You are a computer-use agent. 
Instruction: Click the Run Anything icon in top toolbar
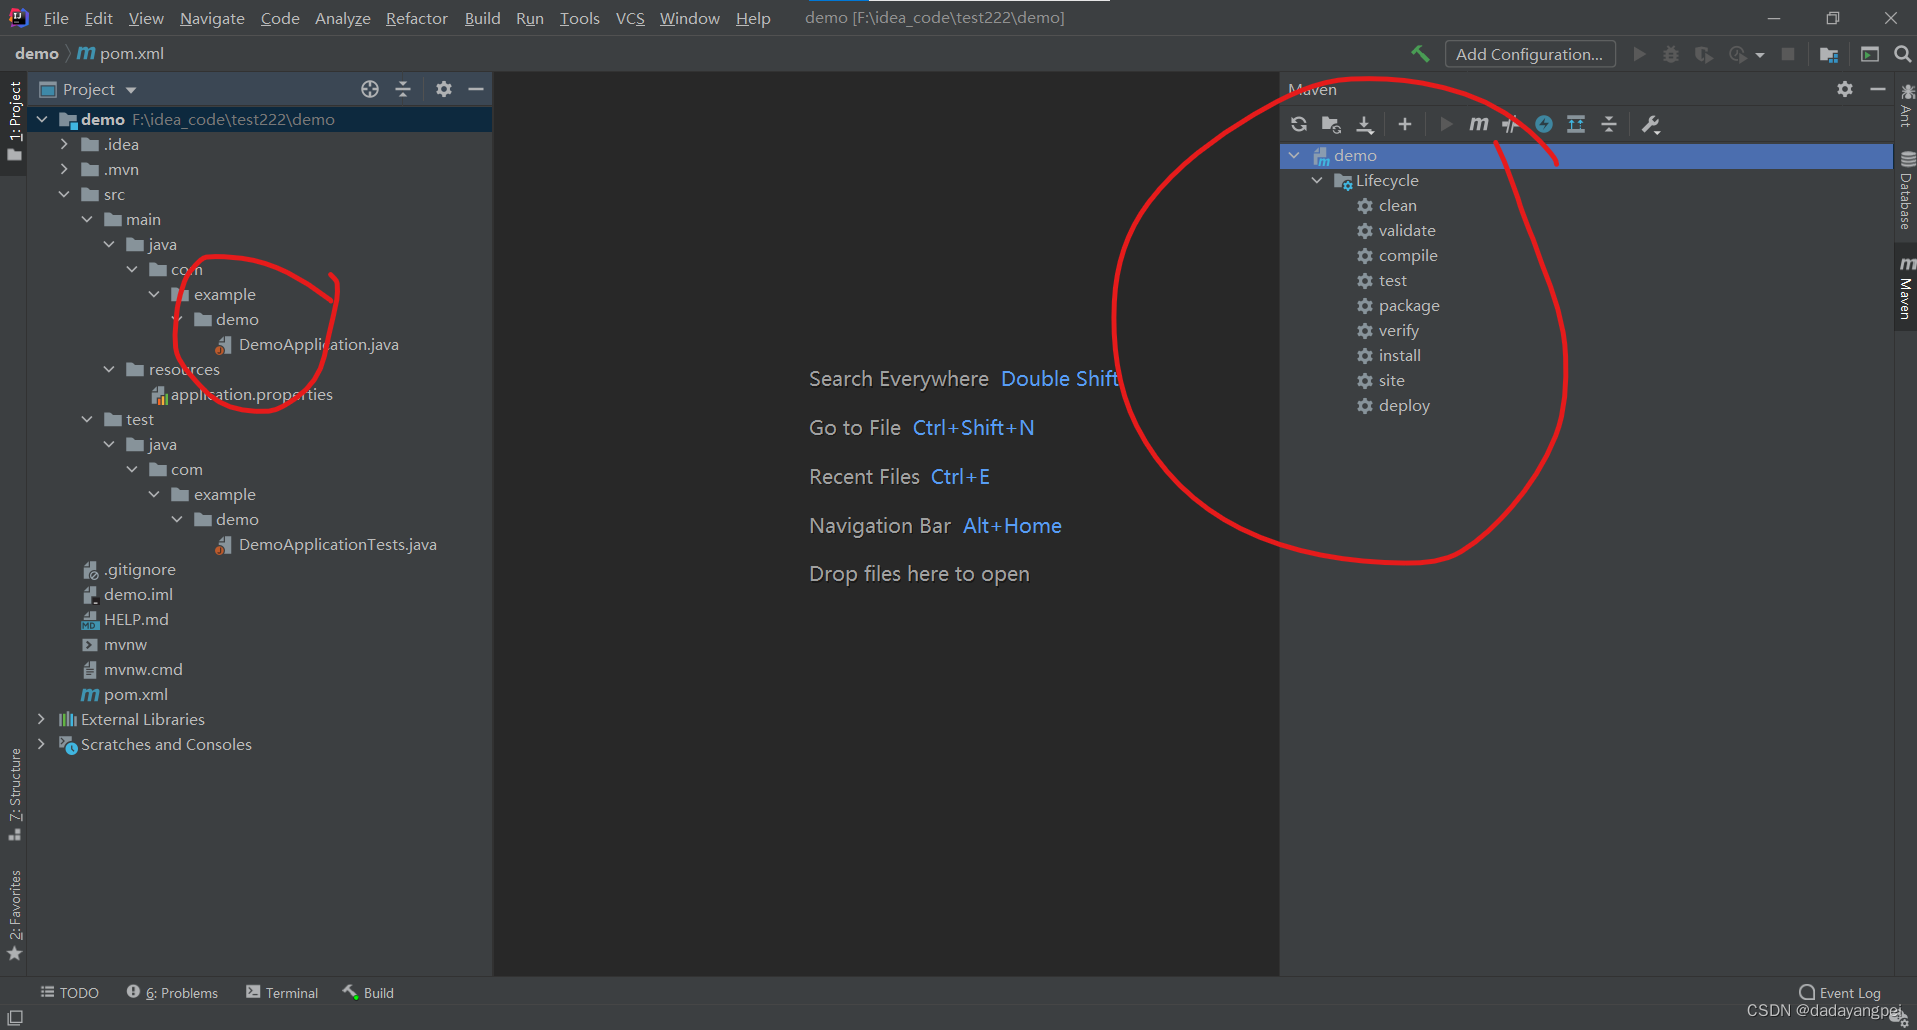pyautogui.click(x=1869, y=54)
